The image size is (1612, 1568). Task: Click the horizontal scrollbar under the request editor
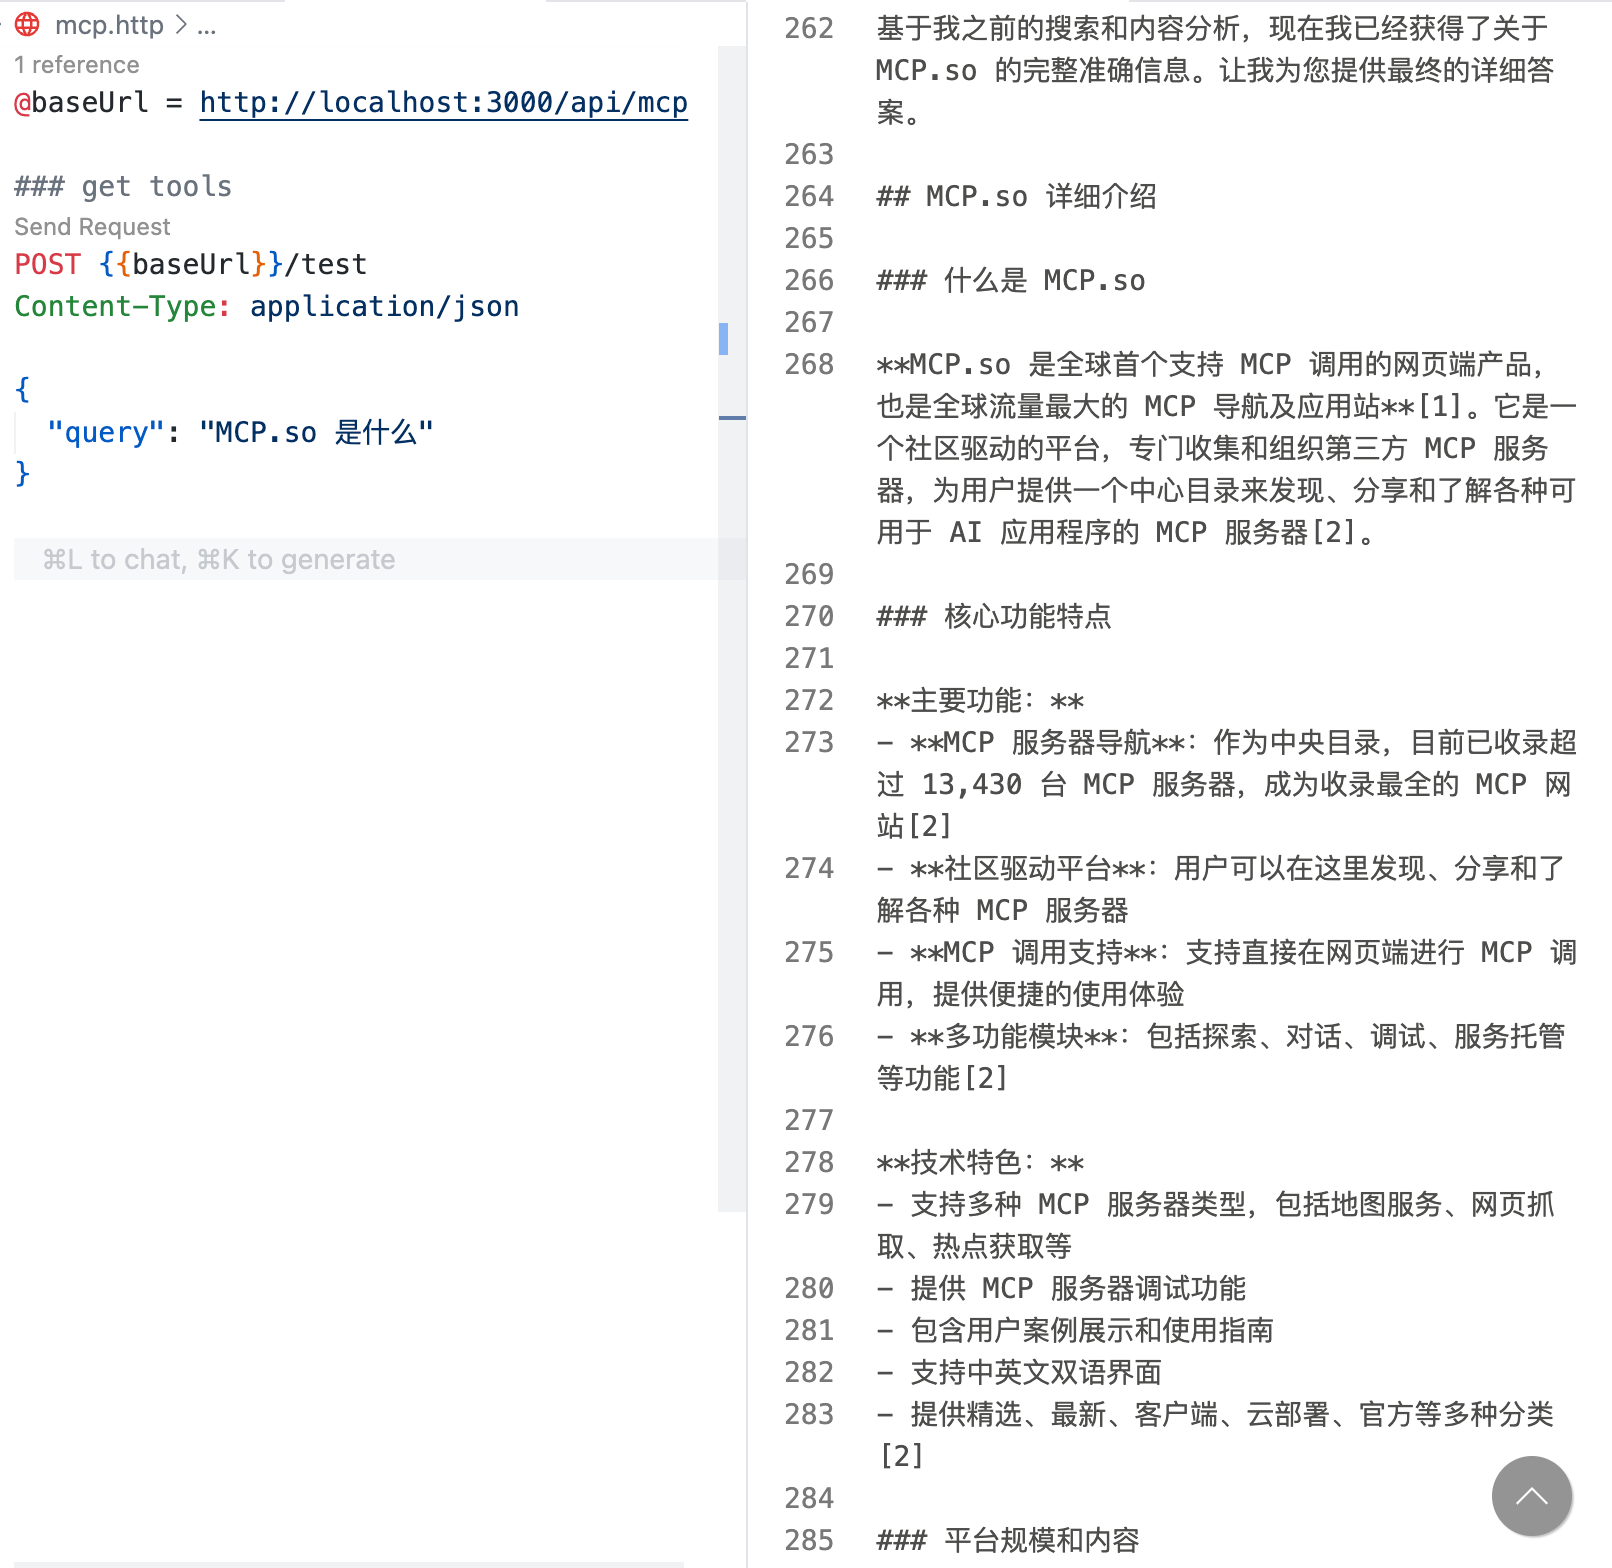point(350,1563)
